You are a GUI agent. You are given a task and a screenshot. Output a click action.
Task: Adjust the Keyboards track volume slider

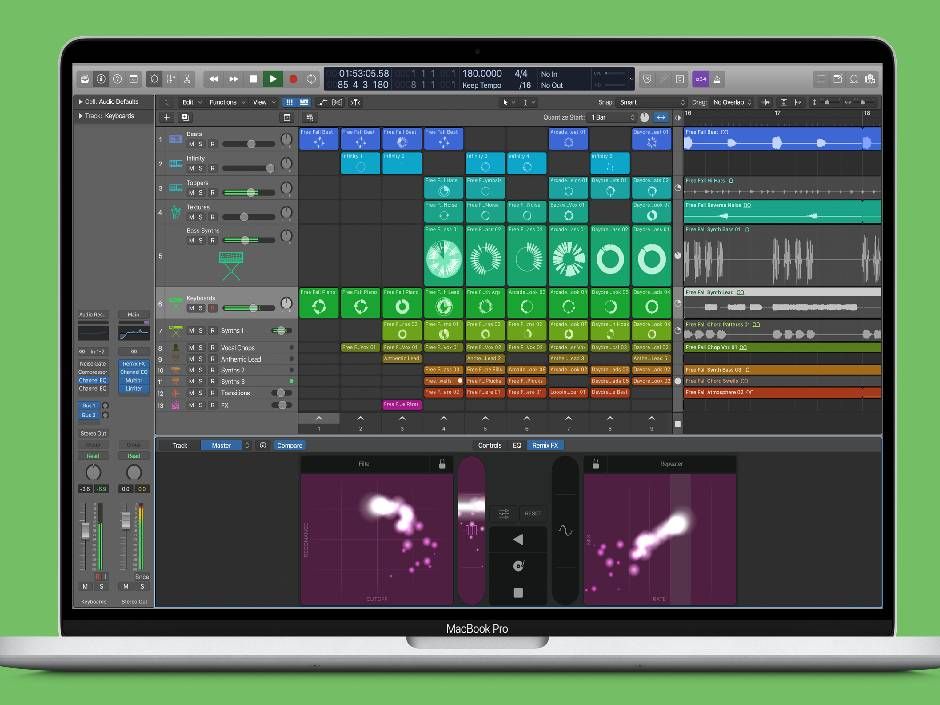point(248,308)
